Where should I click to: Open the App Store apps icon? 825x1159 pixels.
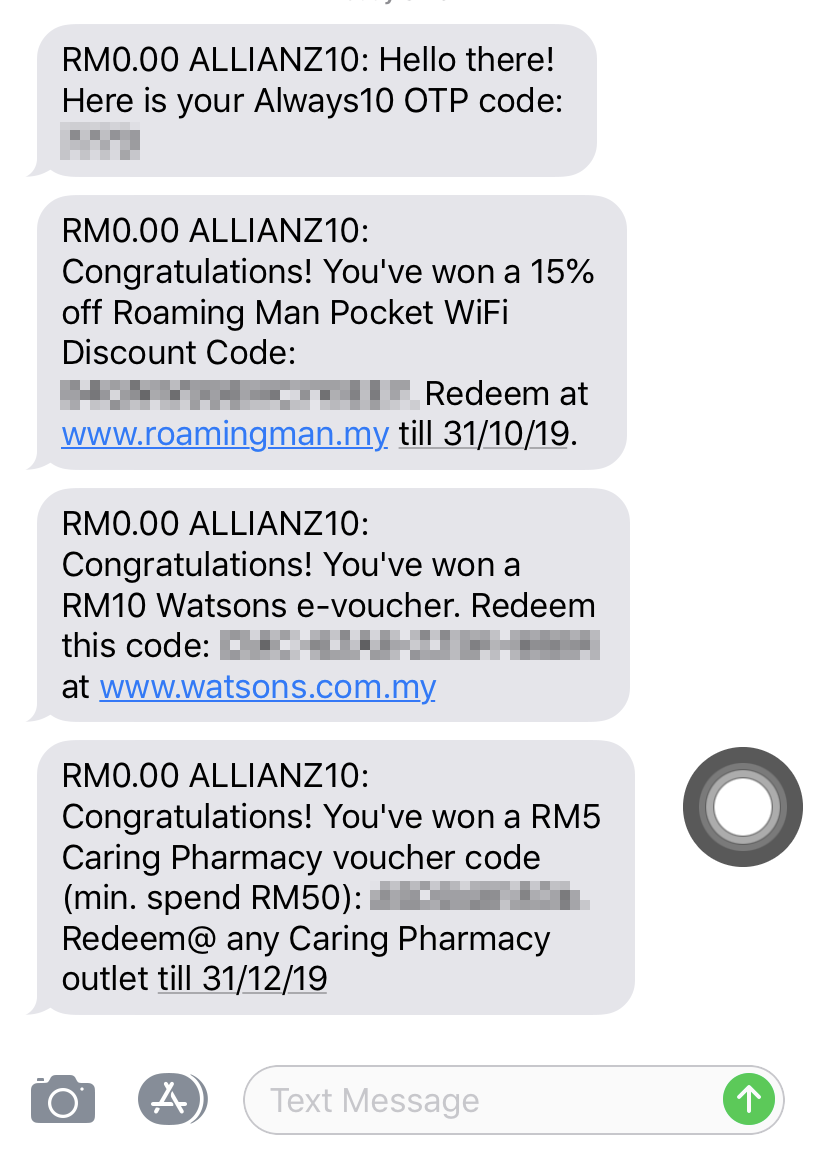[172, 1099]
